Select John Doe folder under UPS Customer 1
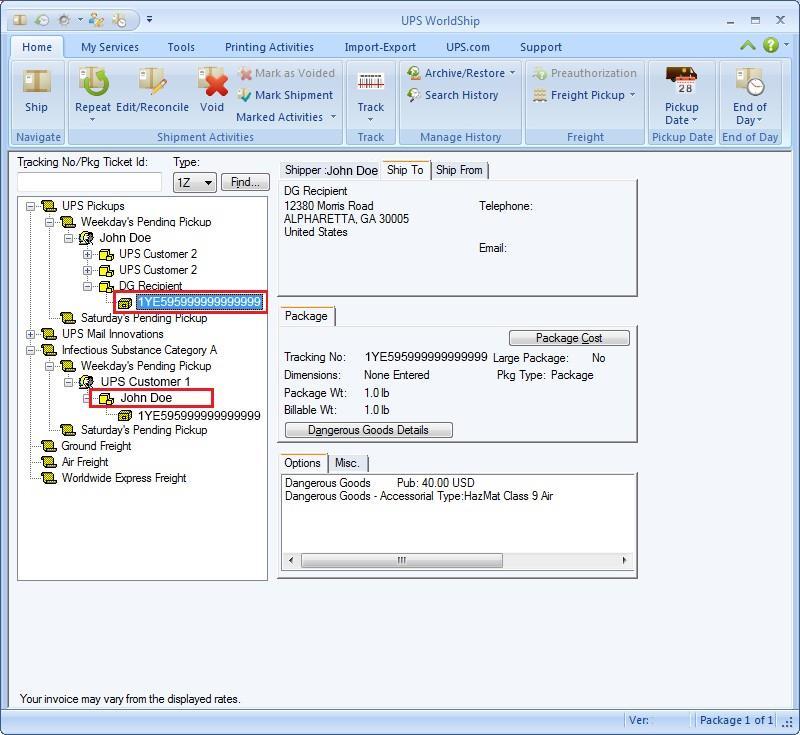Screen dimensions: 800x735 click(146, 398)
